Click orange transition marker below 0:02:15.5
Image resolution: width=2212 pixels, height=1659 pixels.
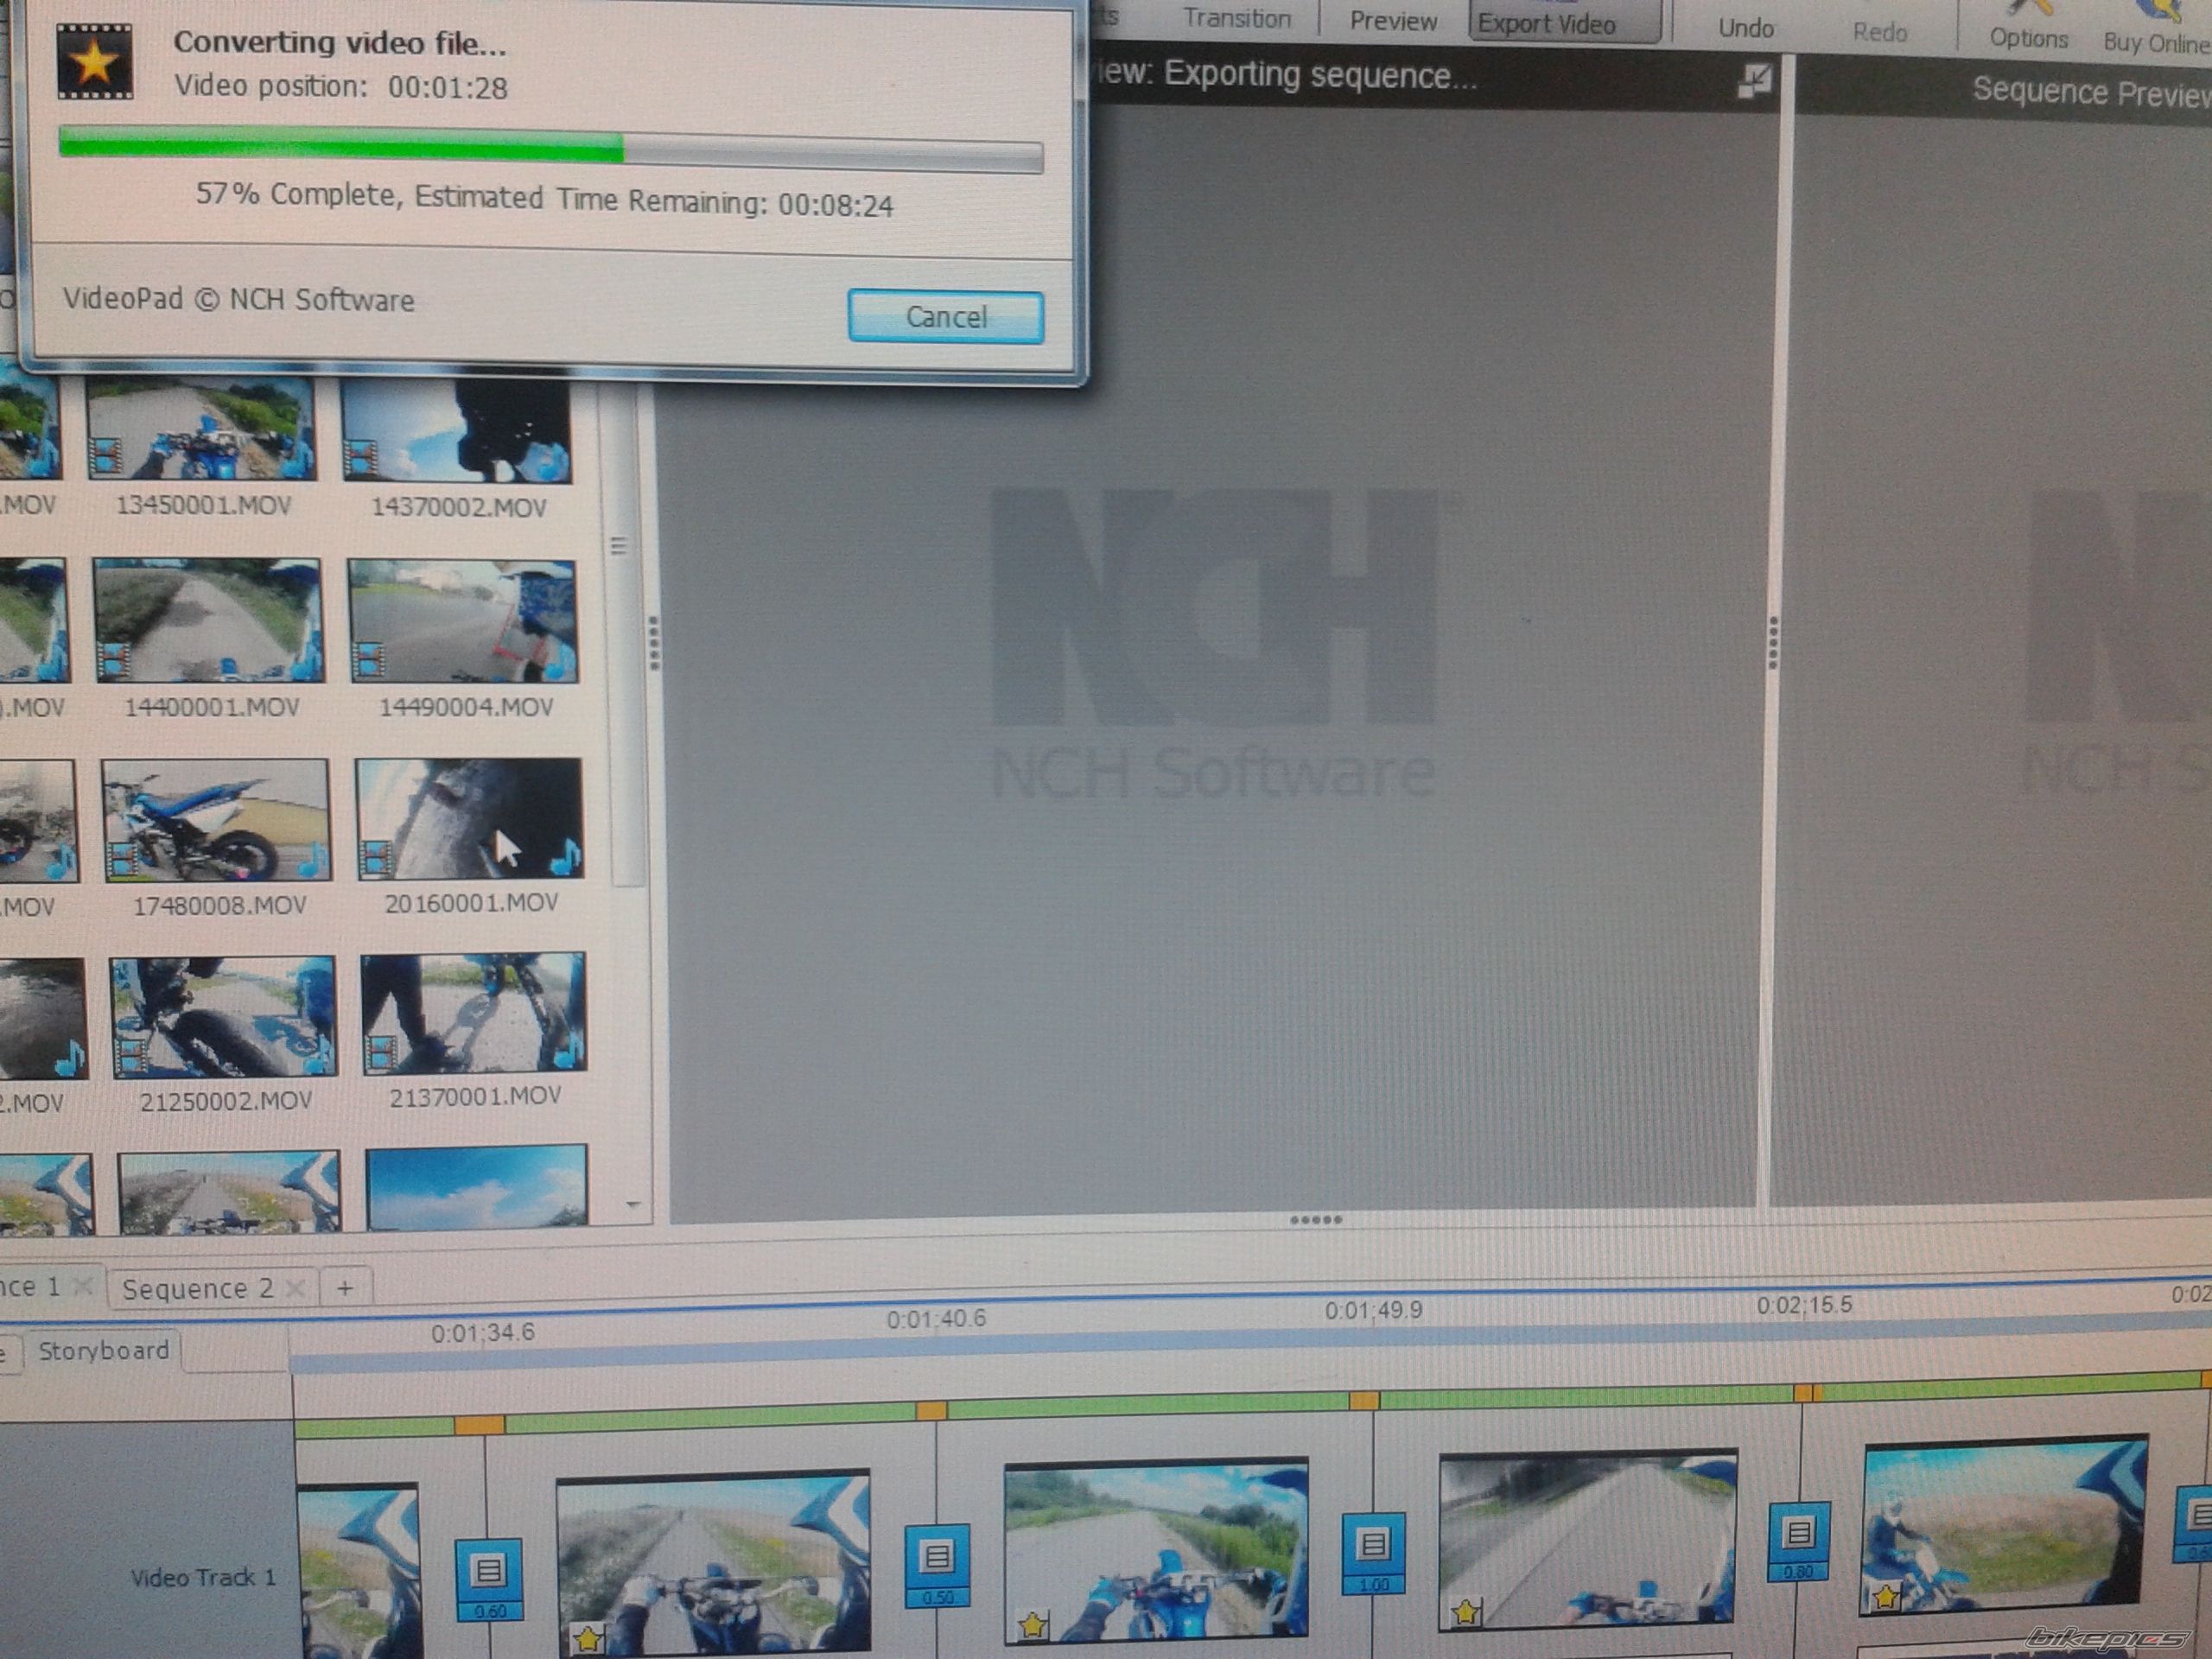tap(1807, 1392)
